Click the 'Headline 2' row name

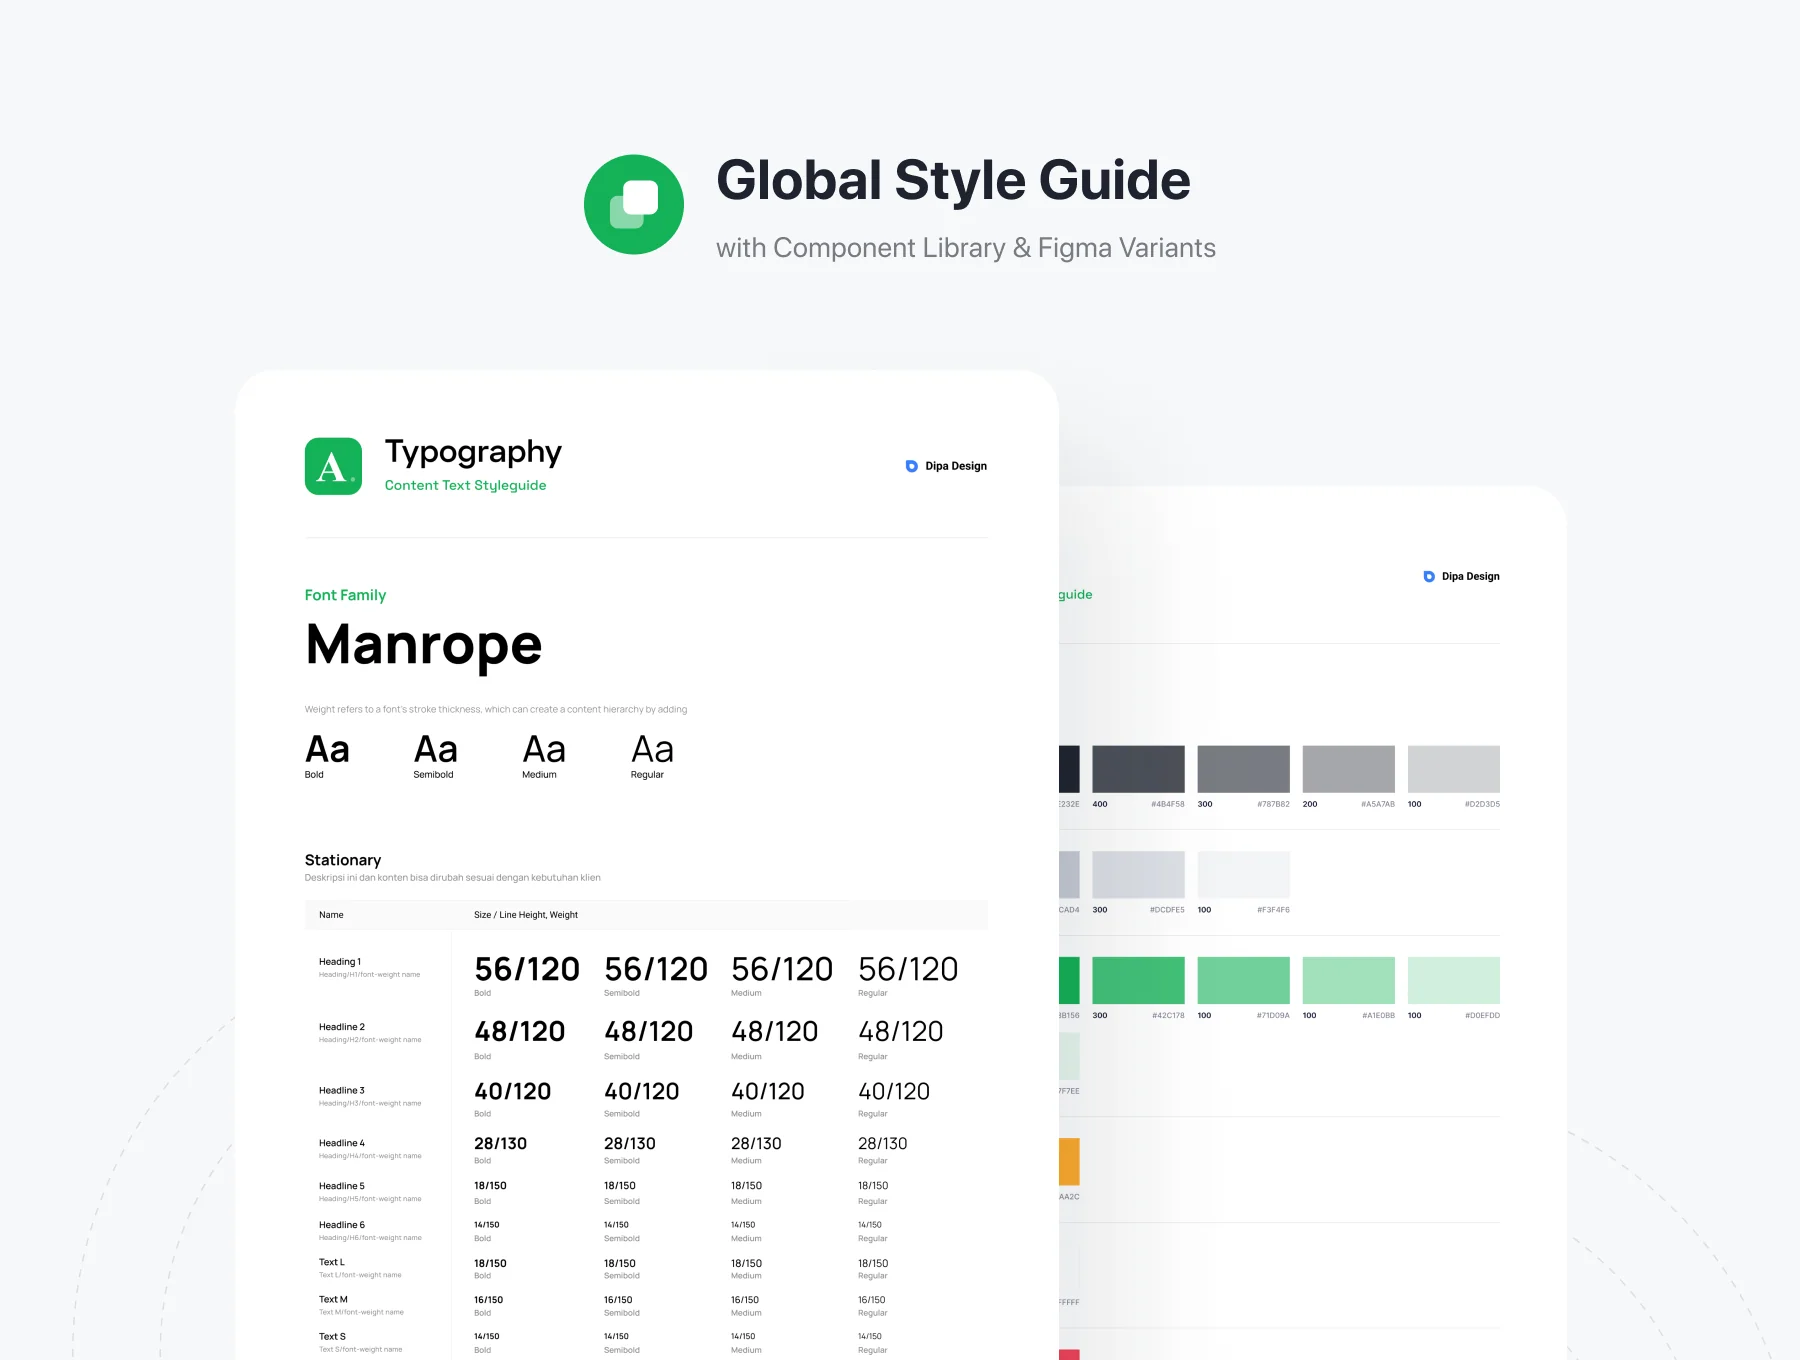click(x=342, y=1027)
